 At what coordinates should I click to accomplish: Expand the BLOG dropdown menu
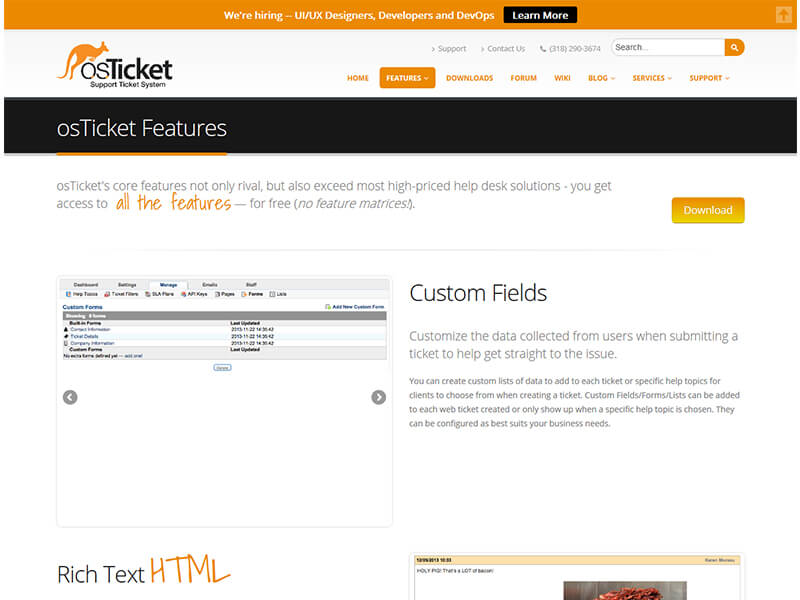(x=602, y=78)
